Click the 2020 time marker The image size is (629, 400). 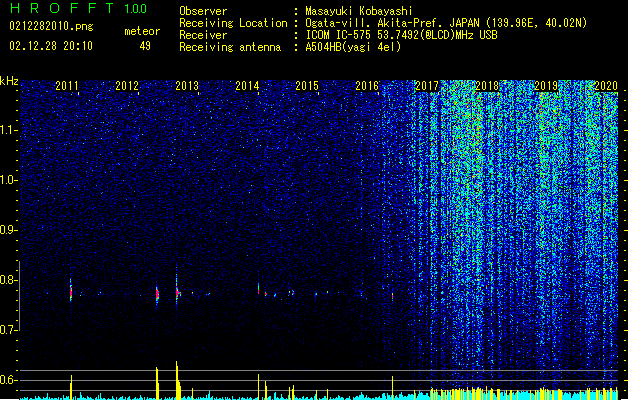(x=606, y=85)
